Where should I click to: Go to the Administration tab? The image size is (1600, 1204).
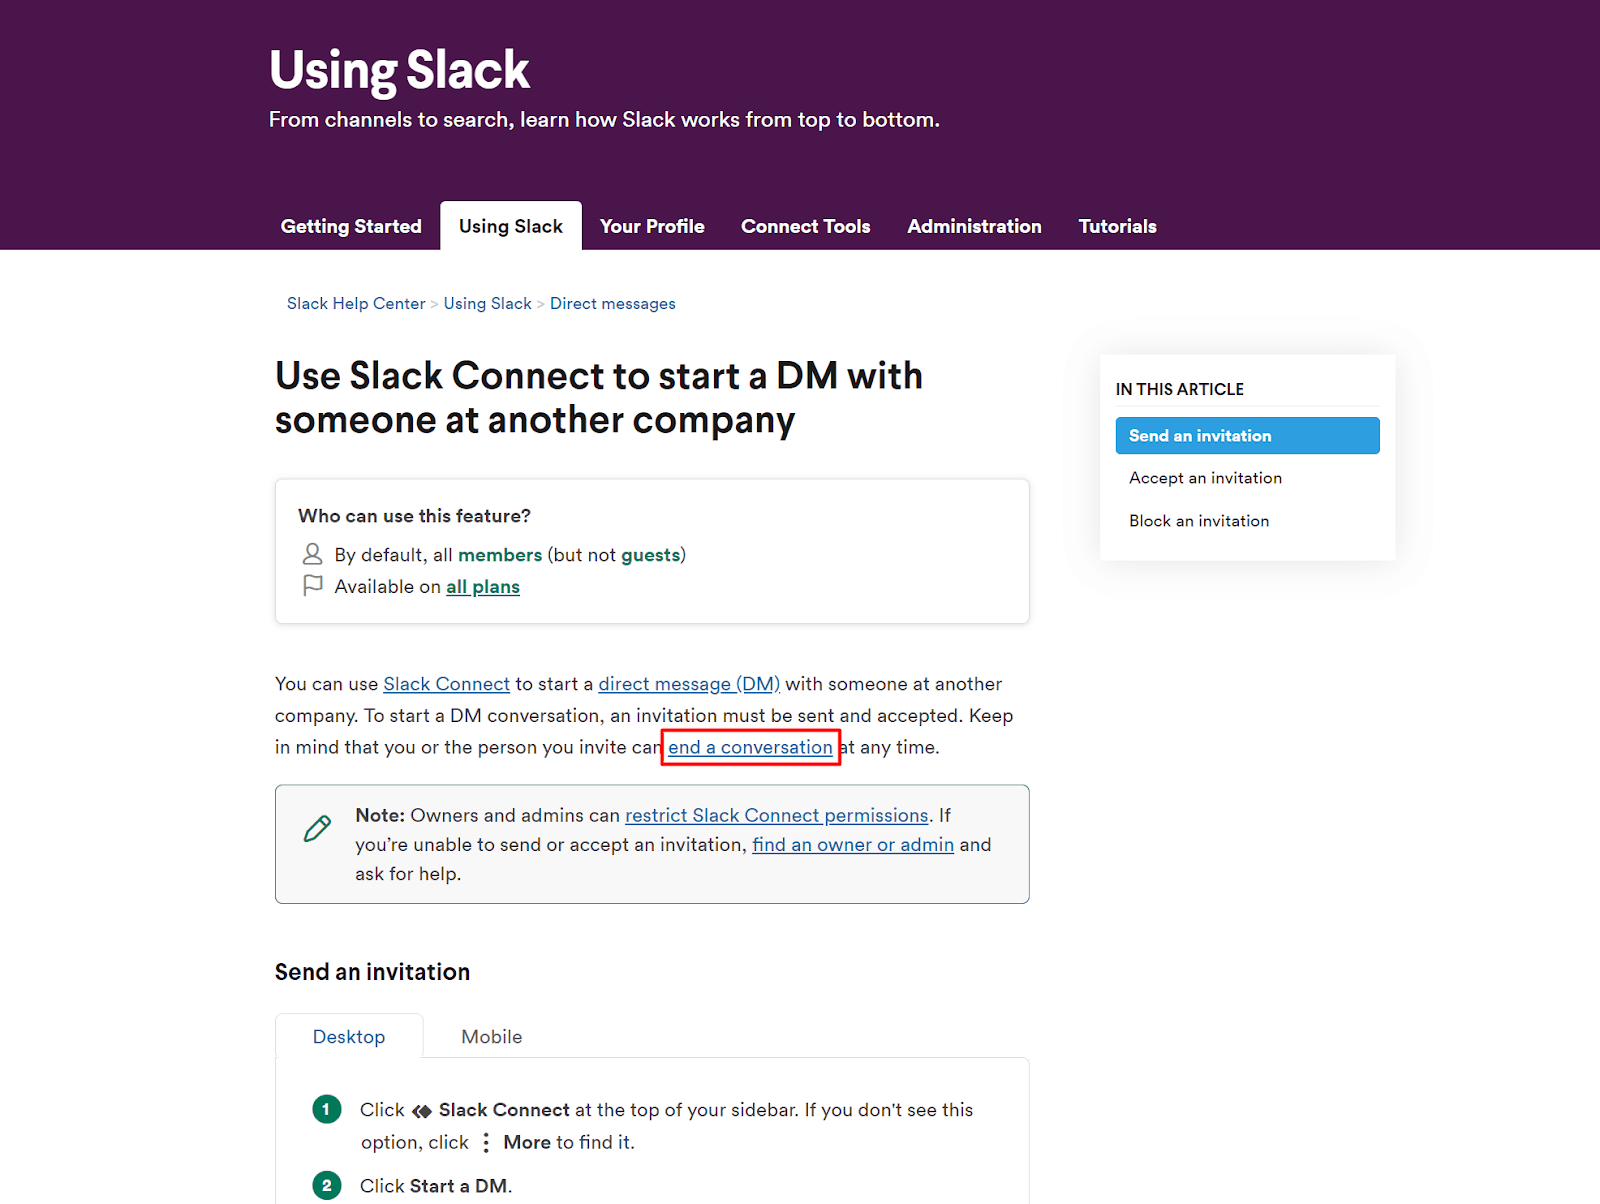(x=974, y=226)
